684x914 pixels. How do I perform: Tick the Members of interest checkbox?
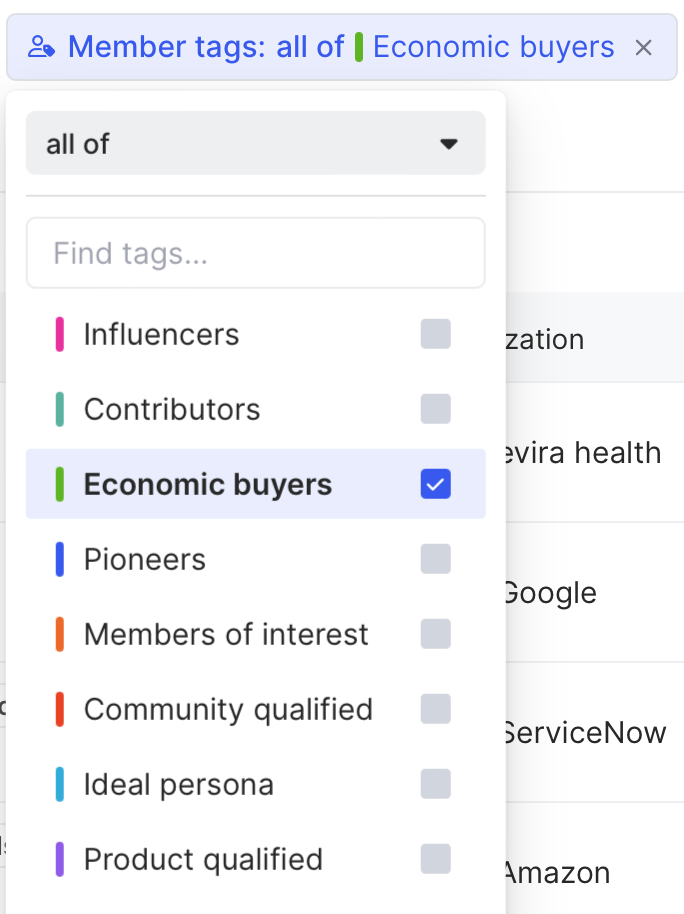(436, 634)
